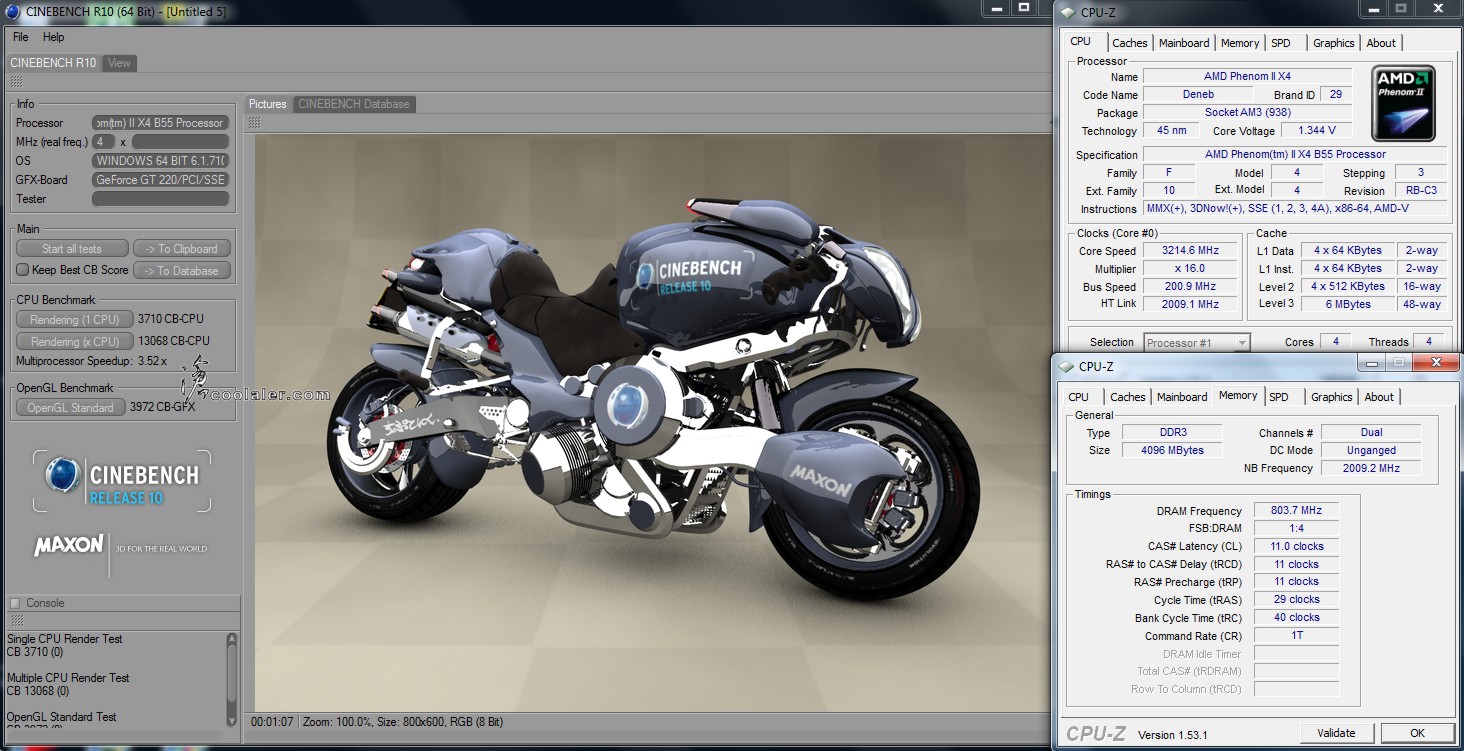
Task: Select the Pictures tab
Action: point(267,104)
